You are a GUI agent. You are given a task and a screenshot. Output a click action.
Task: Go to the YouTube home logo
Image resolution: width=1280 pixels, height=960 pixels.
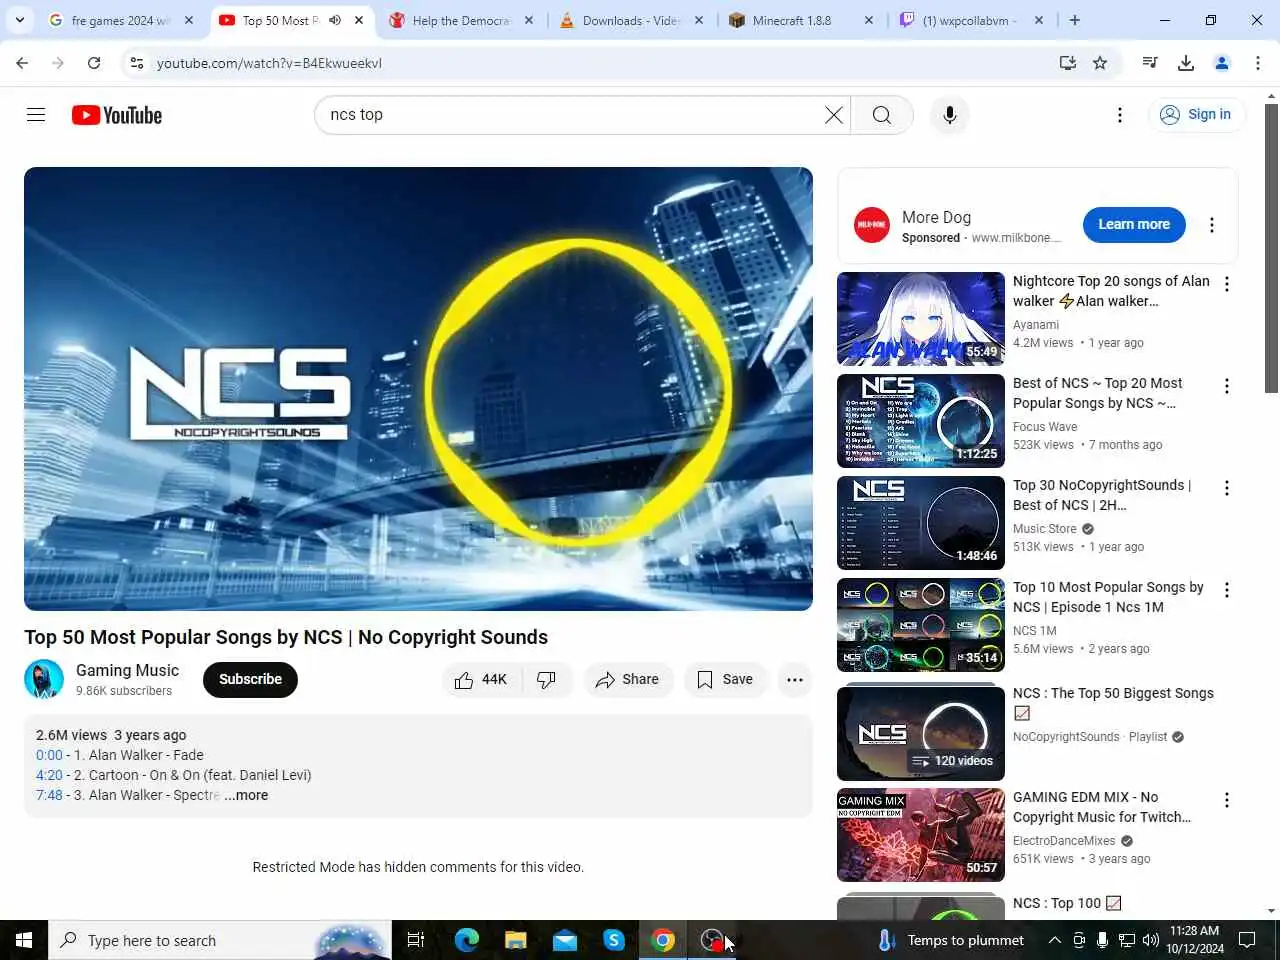(117, 115)
